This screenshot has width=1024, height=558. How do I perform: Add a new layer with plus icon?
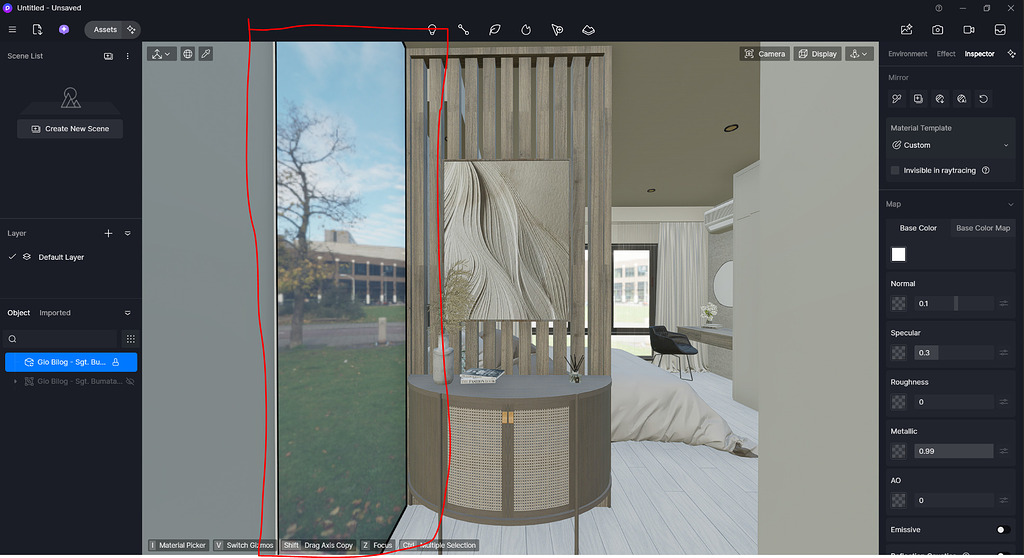(108, 233)
